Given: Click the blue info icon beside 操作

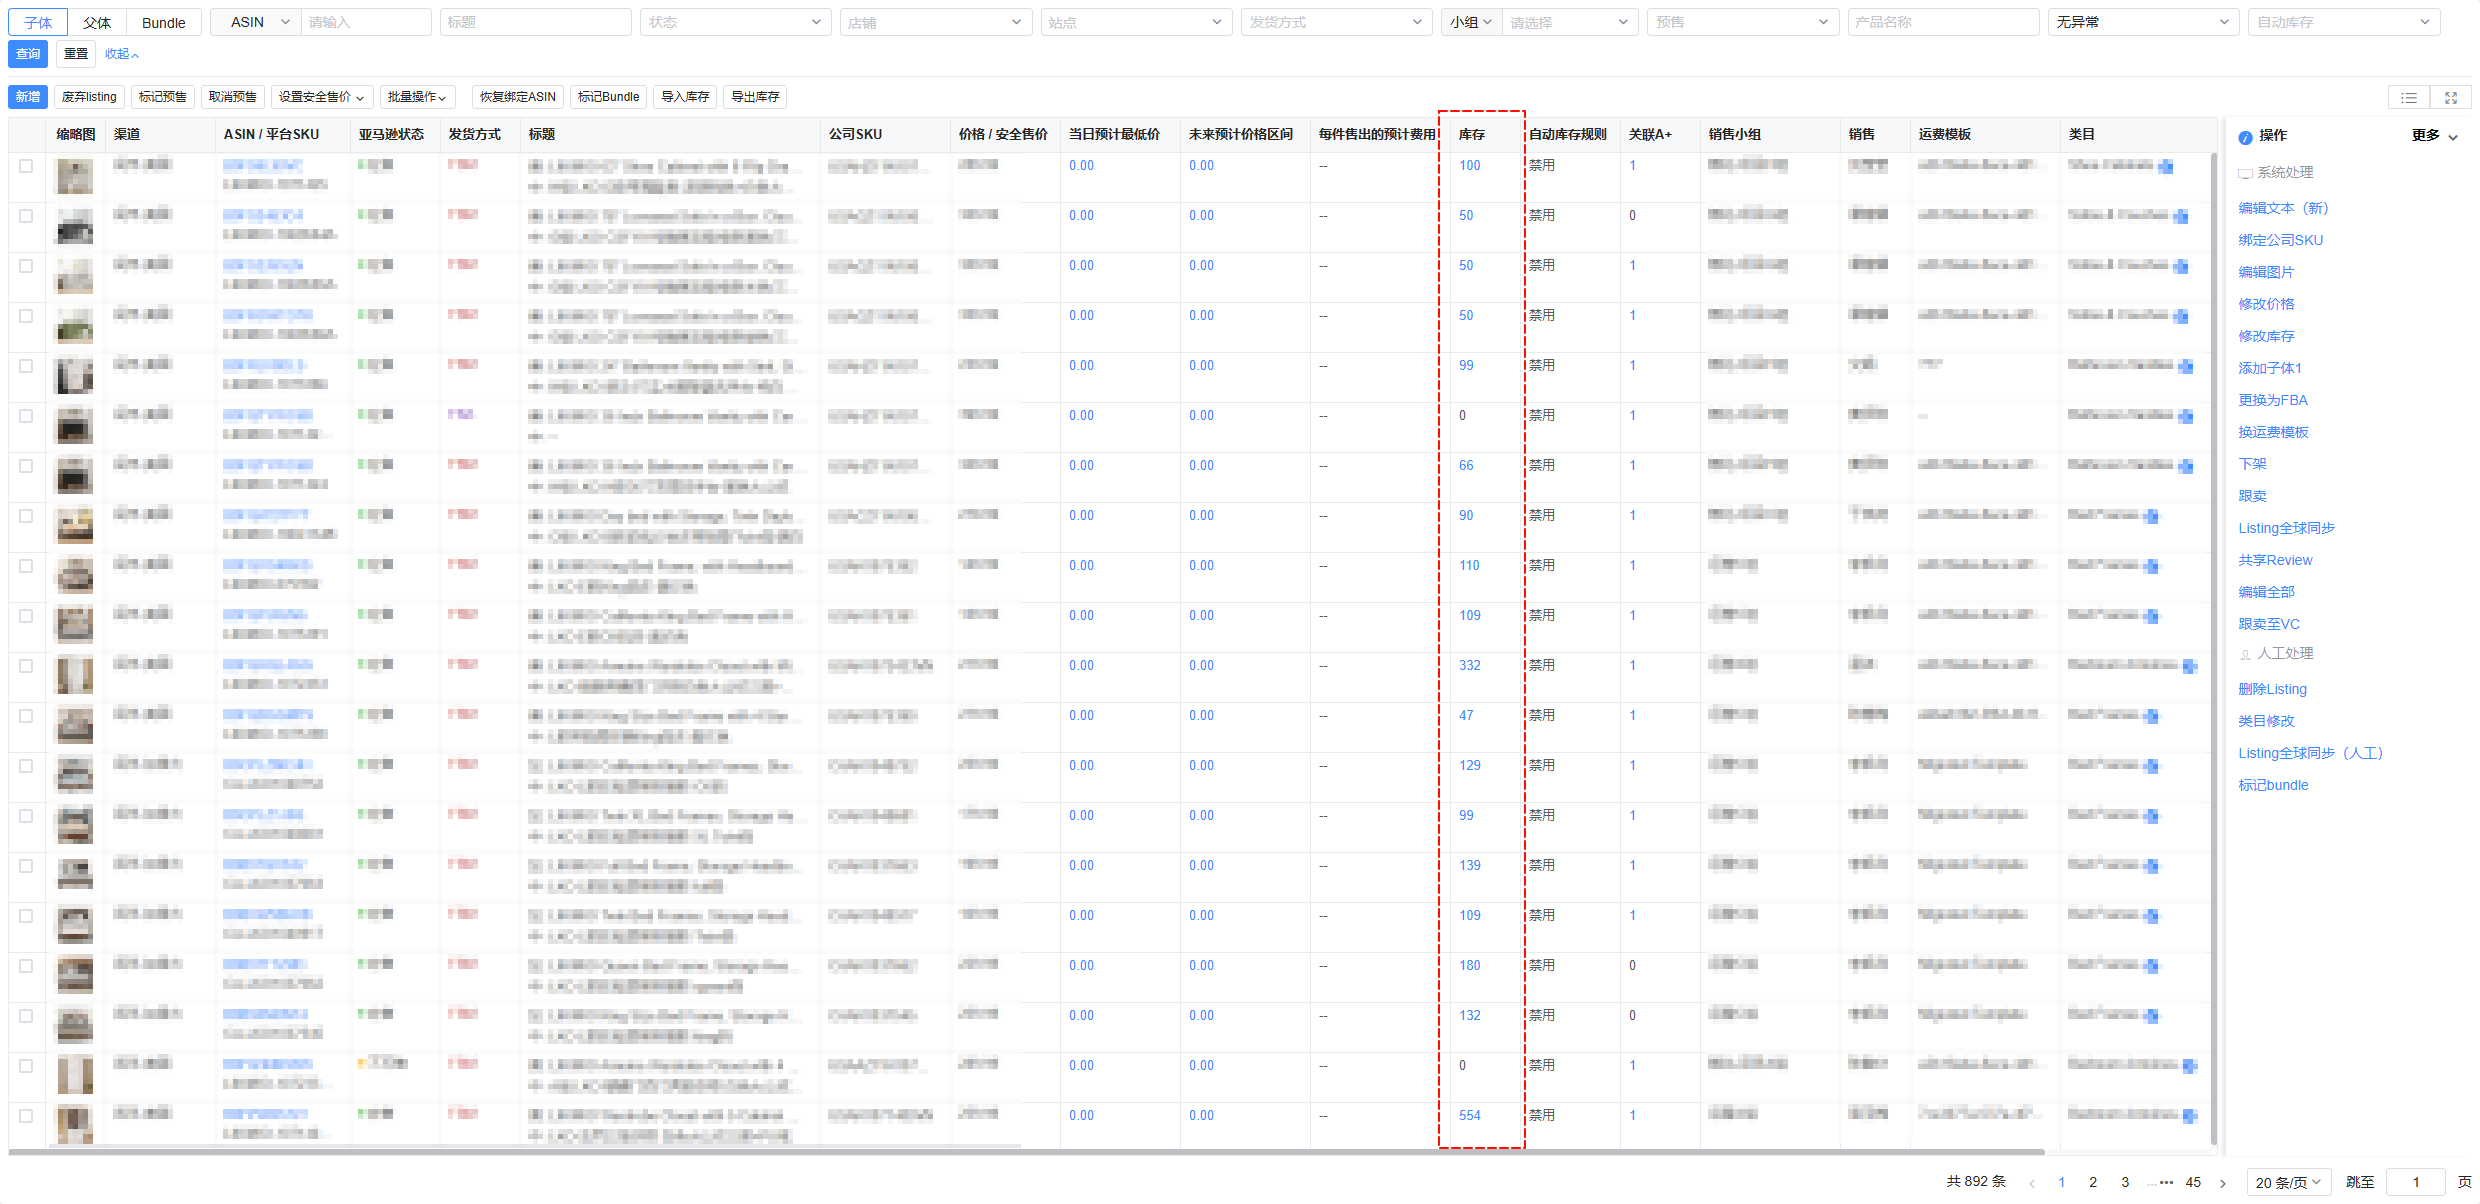Looking at the screenshot, I should [2245, 136].
